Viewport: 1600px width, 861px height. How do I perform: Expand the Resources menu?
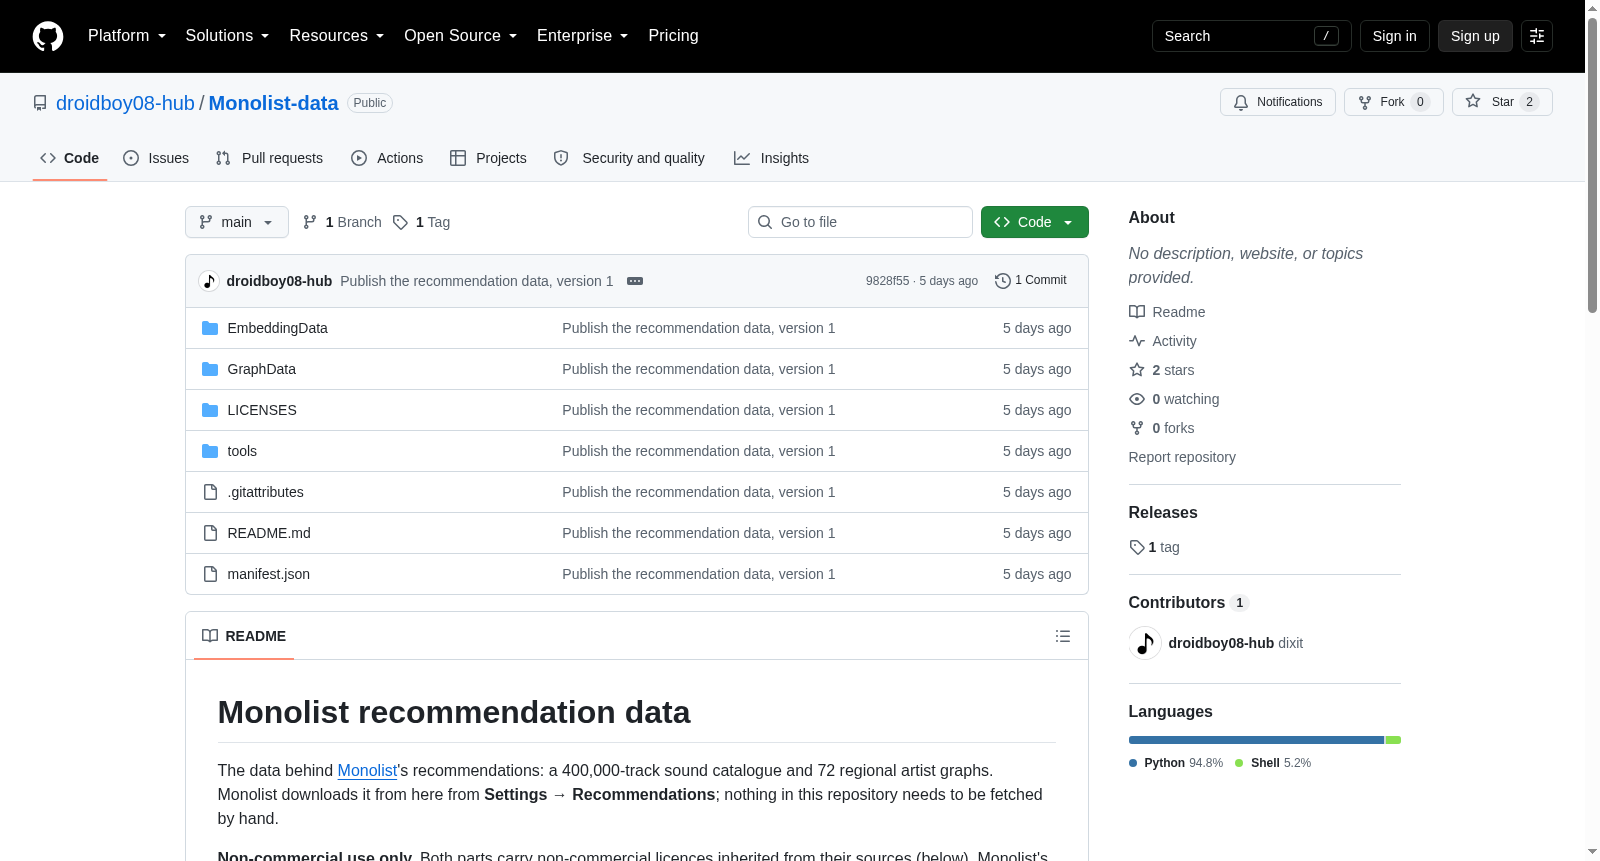point(337,36)
